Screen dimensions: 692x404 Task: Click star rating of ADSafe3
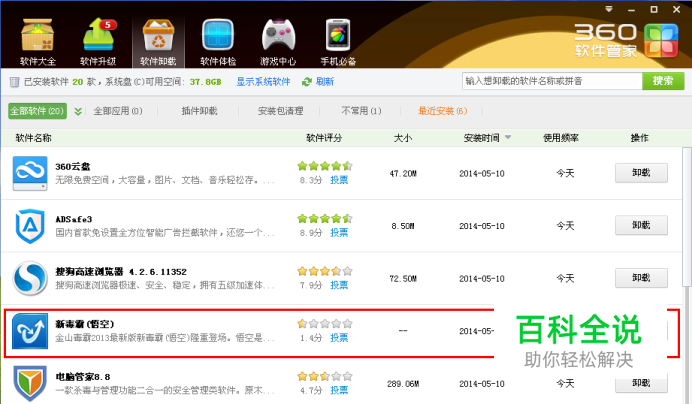coord(325,219)
